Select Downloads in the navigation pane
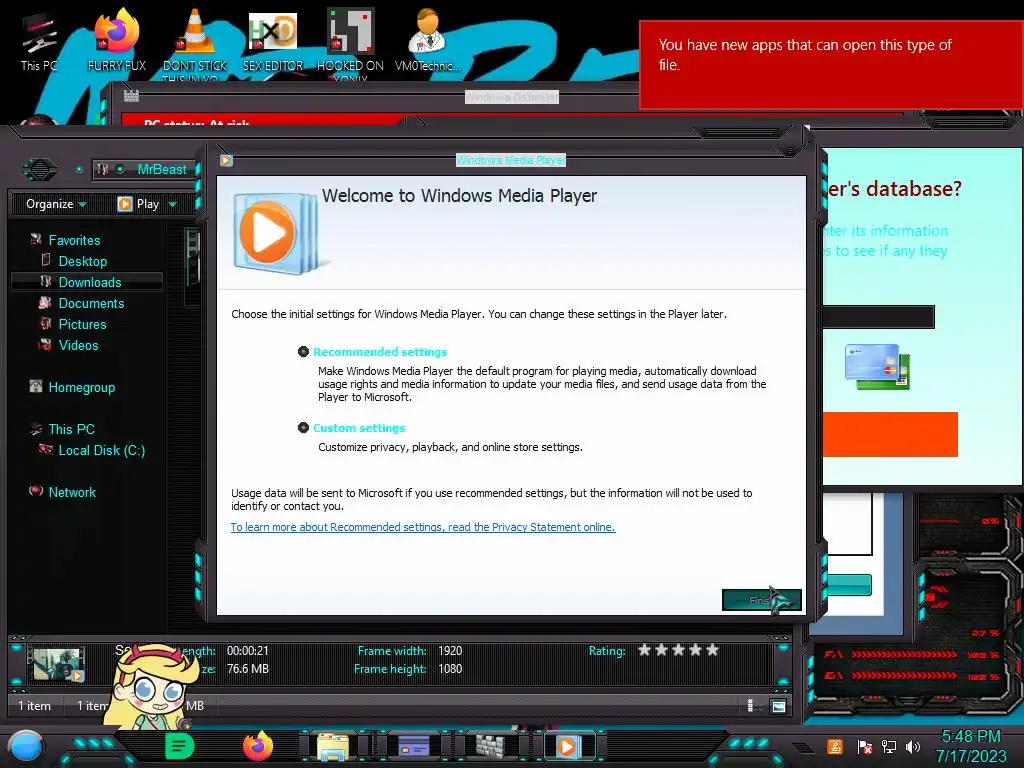The image size is (1024, 768). (88, 282)
